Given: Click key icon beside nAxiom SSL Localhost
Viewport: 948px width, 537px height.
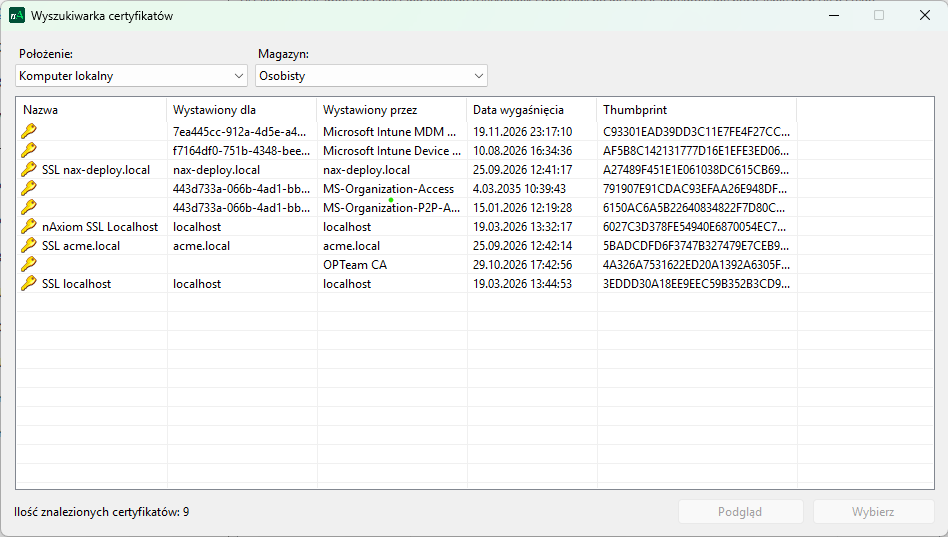Looking at the screenshot, I should click(29, 226).
